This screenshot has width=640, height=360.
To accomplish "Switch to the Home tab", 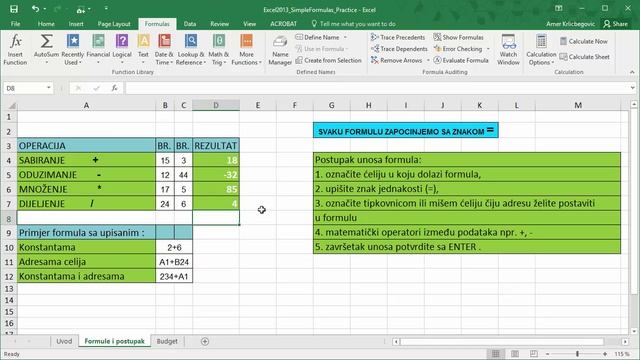I will pyautogui.click(x=46, y=24).
